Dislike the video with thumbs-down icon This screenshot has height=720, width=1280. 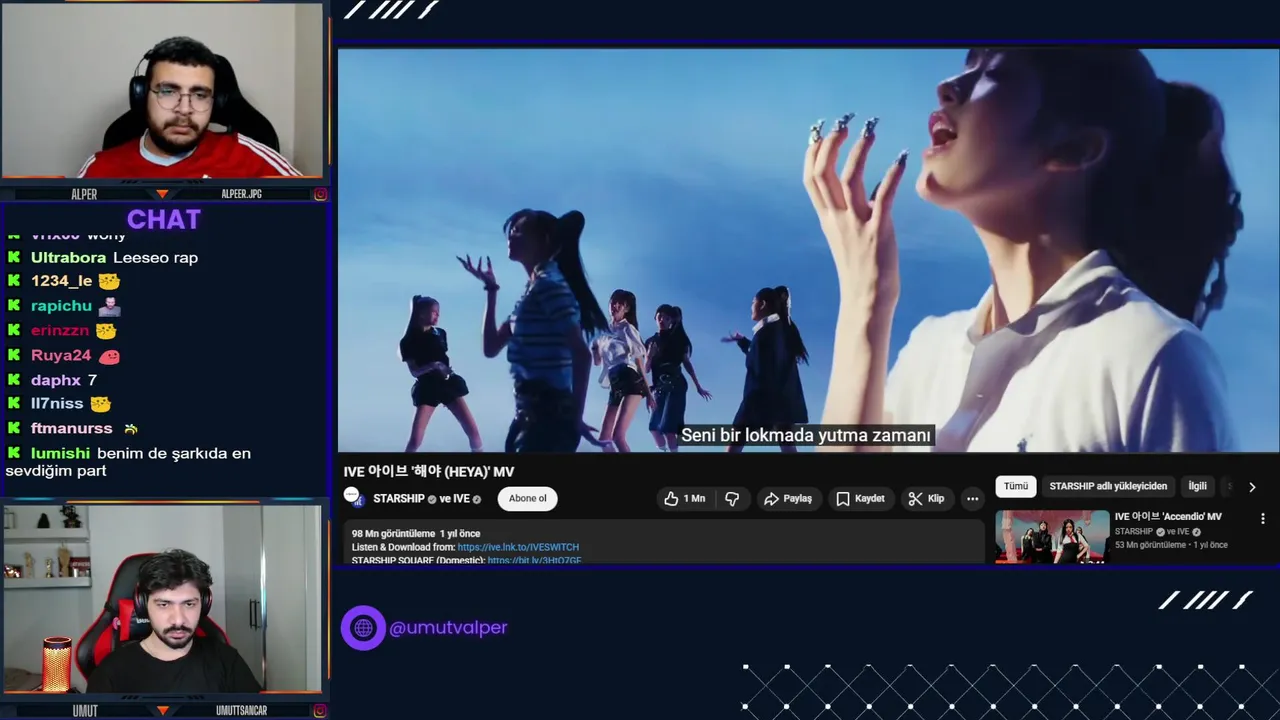732,498
